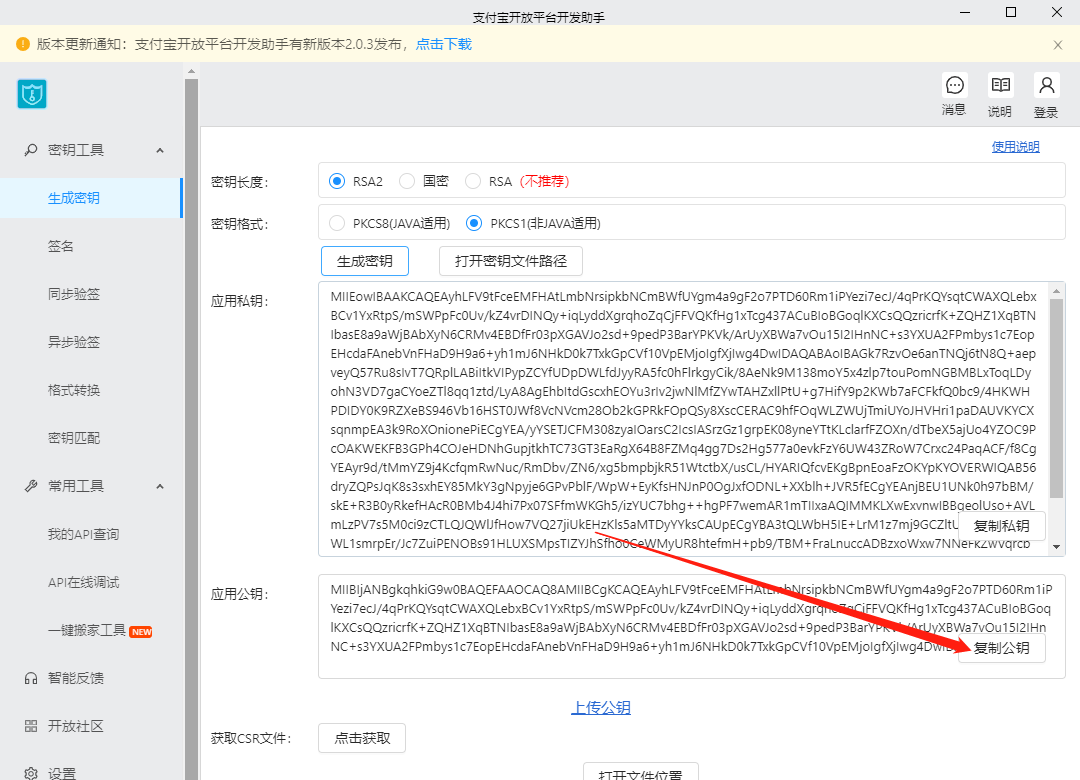Click the 获取CSR文件: label
The height and width of the screenshot is (780, 1080).
coord(251,739)
